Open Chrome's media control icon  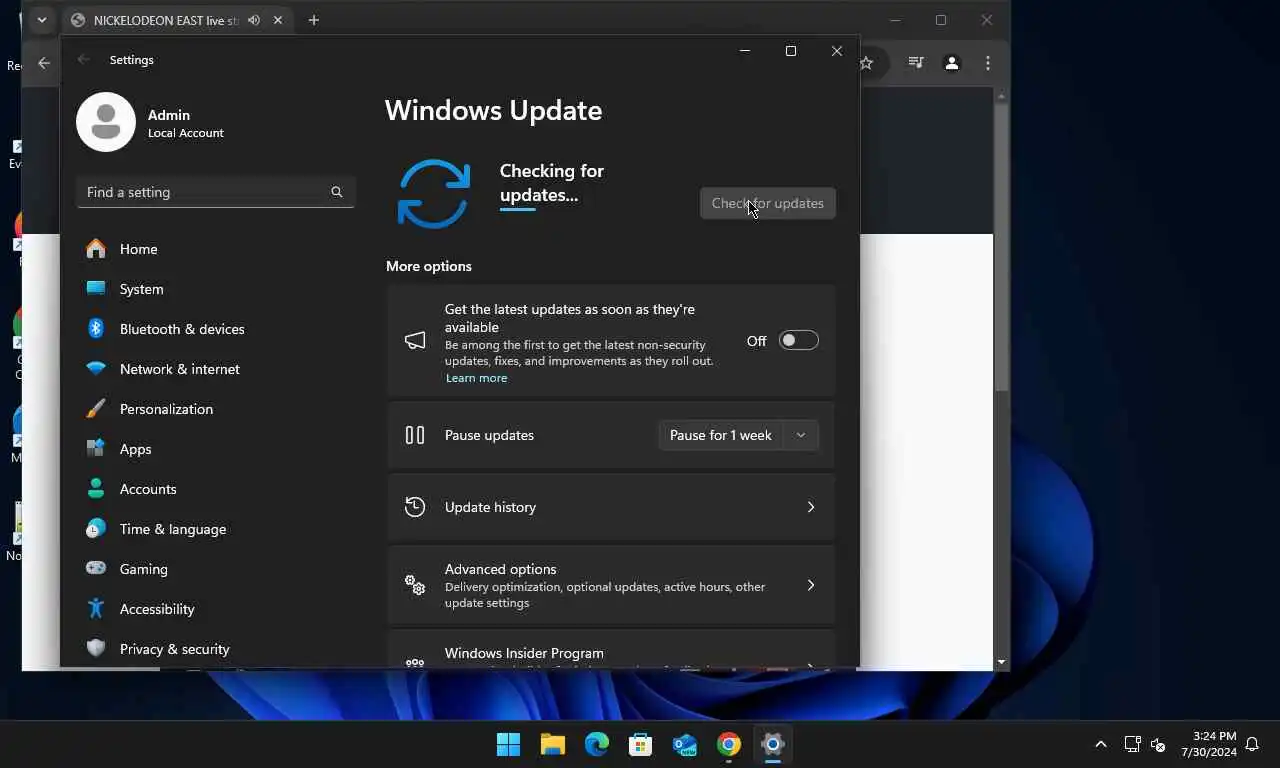[916, 63]
